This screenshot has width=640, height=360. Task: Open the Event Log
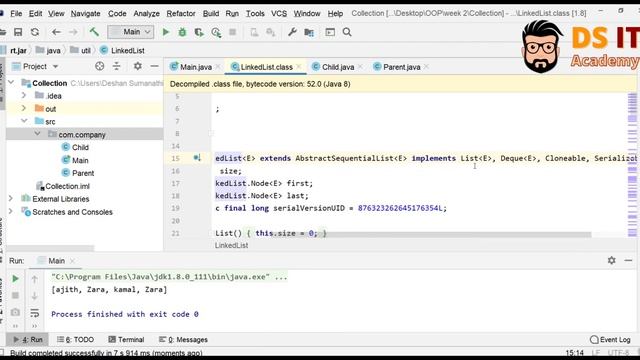click(x=611, y=340)
